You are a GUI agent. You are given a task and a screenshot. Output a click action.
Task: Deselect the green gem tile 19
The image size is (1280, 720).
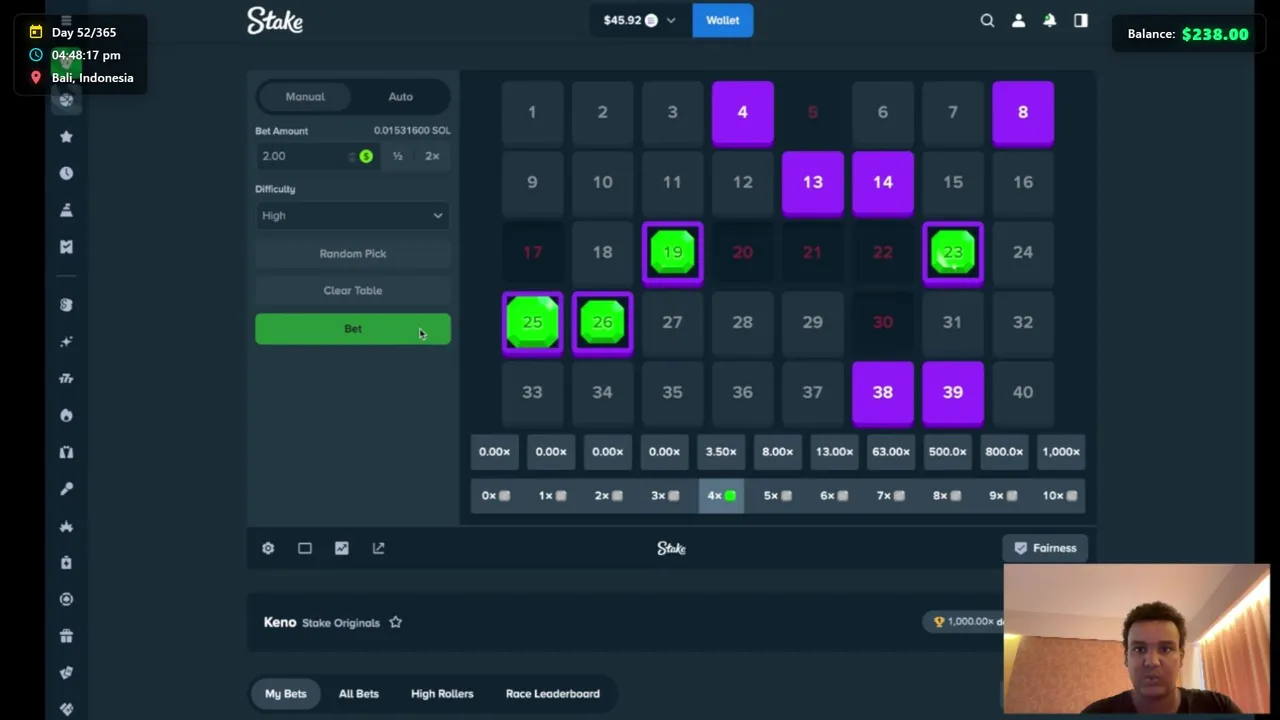tap(672, 253)
